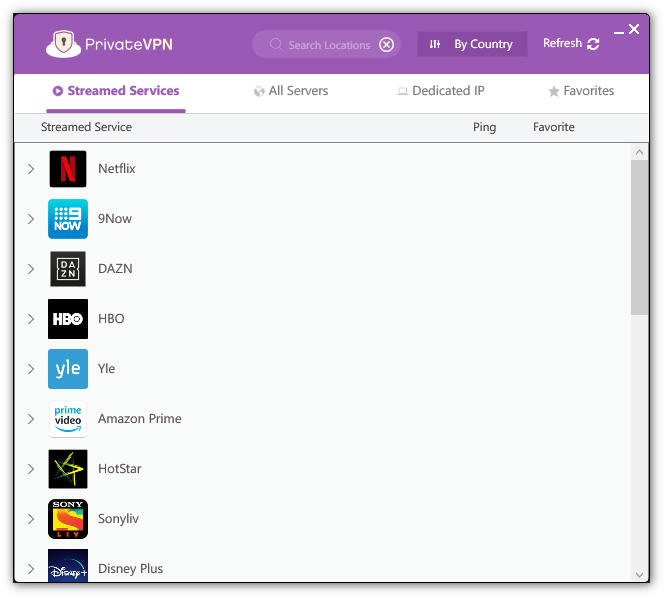Select the Disney Plus label text
Image resolution: width=664 pixels, height=597 pixels.
(x=130, y=568)
